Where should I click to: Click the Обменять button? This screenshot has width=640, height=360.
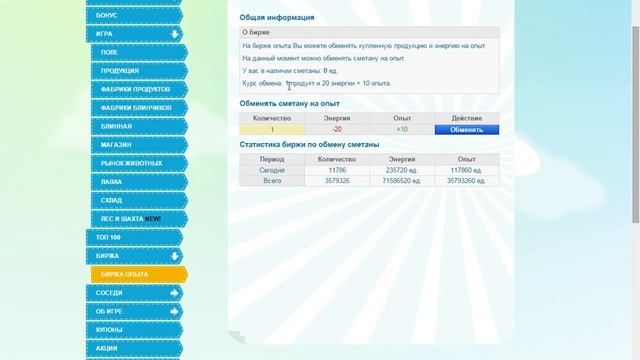coord(467,130)
